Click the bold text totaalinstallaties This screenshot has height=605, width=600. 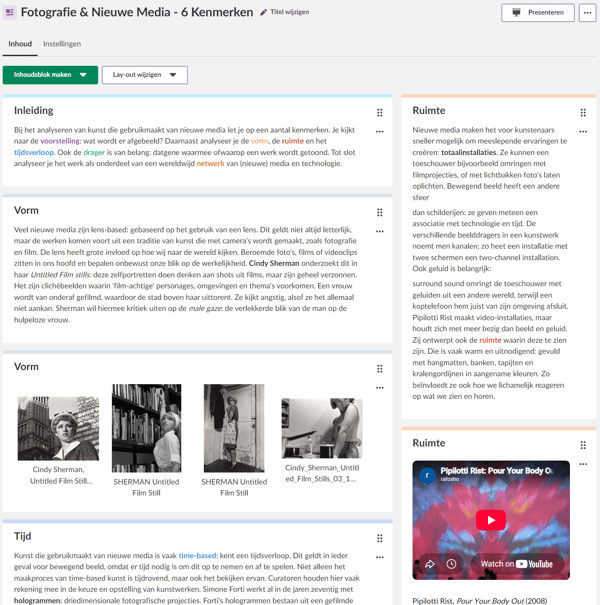click(469, 152)
